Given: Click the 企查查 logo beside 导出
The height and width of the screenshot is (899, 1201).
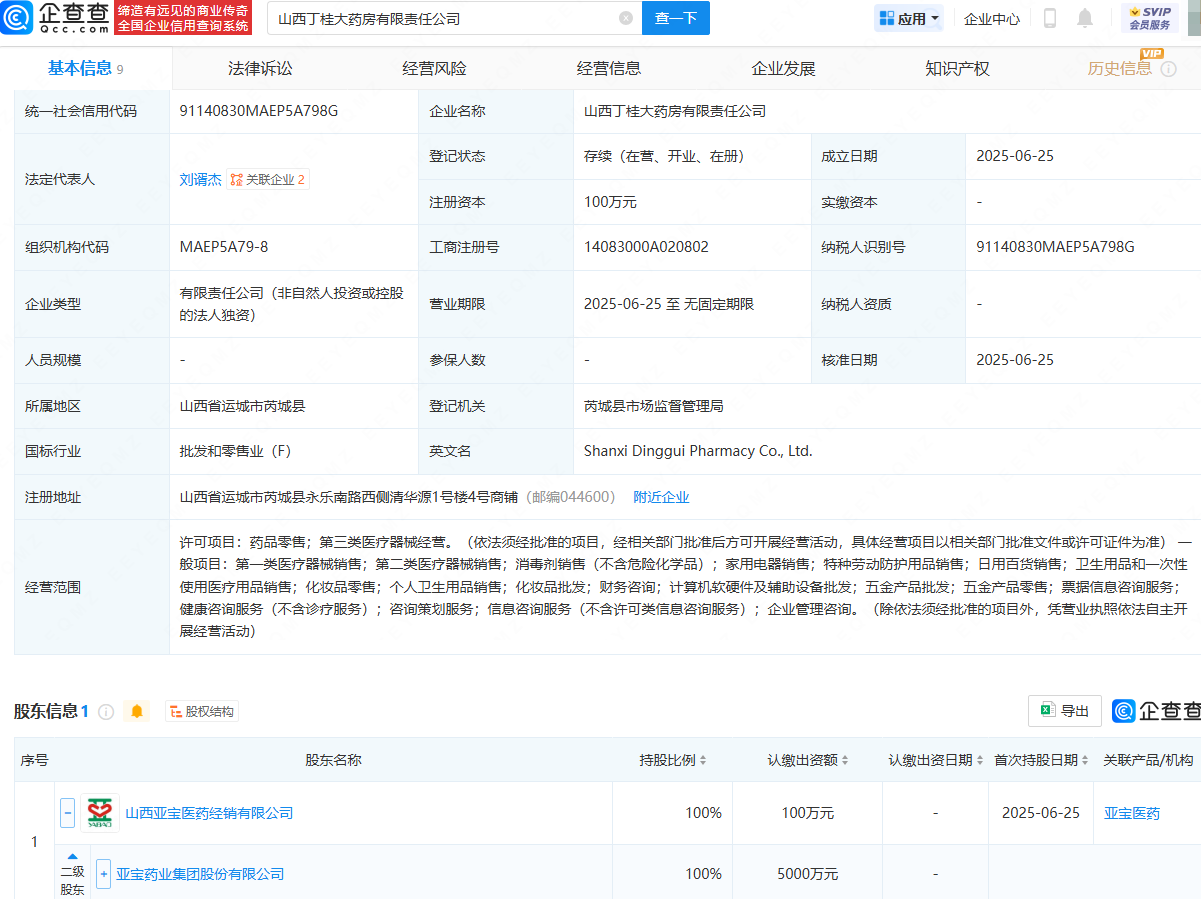Looking at the screenshot, I should 1157,711.
